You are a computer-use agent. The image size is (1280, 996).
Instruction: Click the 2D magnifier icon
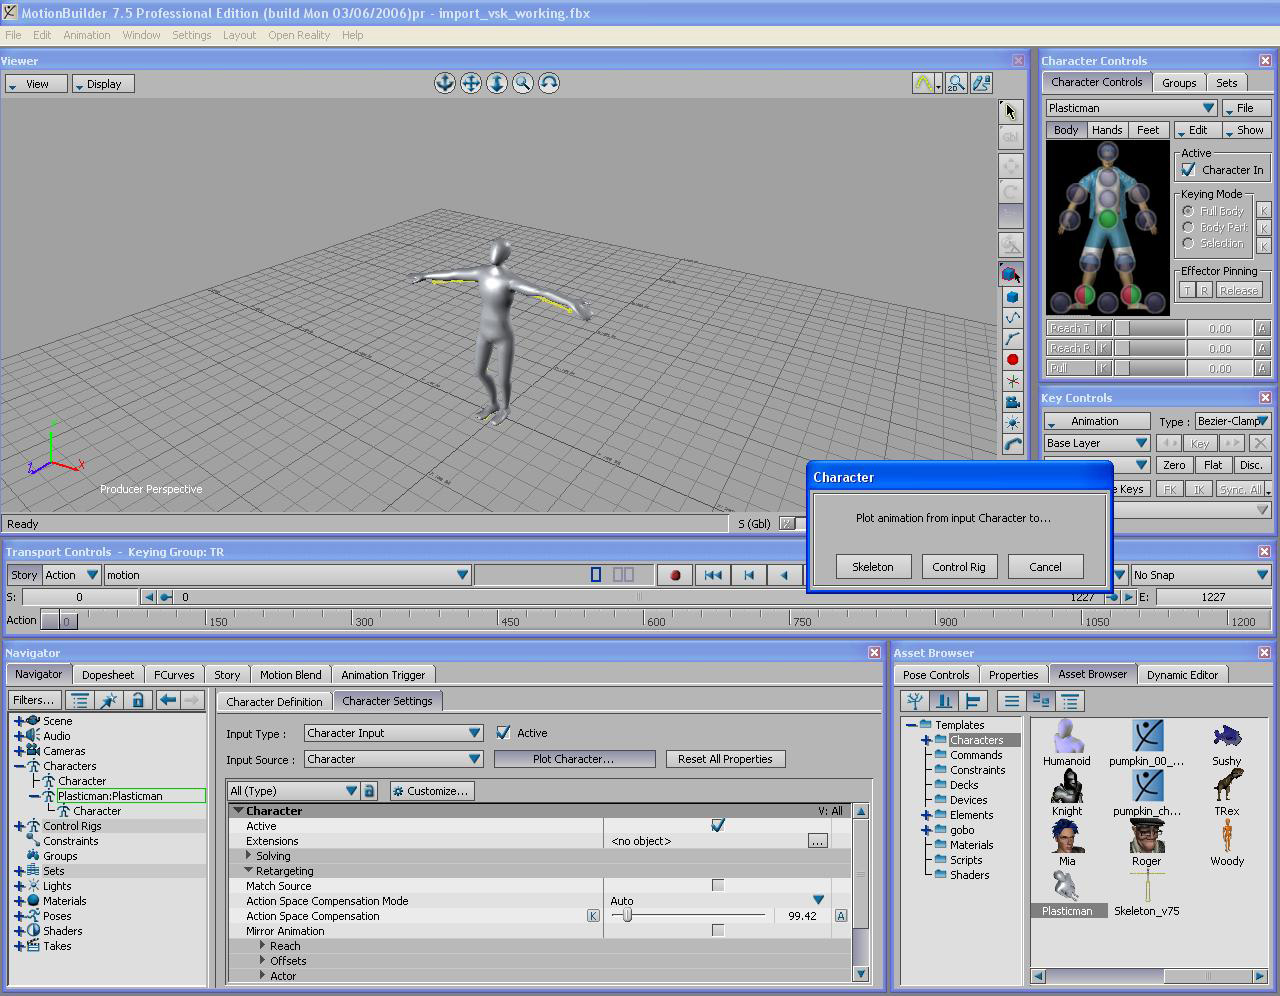(956, 83)
